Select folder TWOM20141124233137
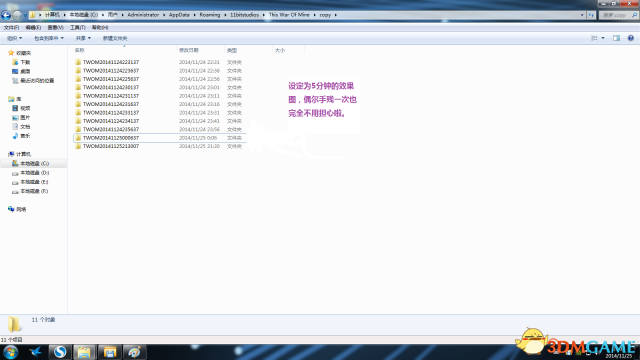Viewport: 640px width, 360px height. coord(111,112)
